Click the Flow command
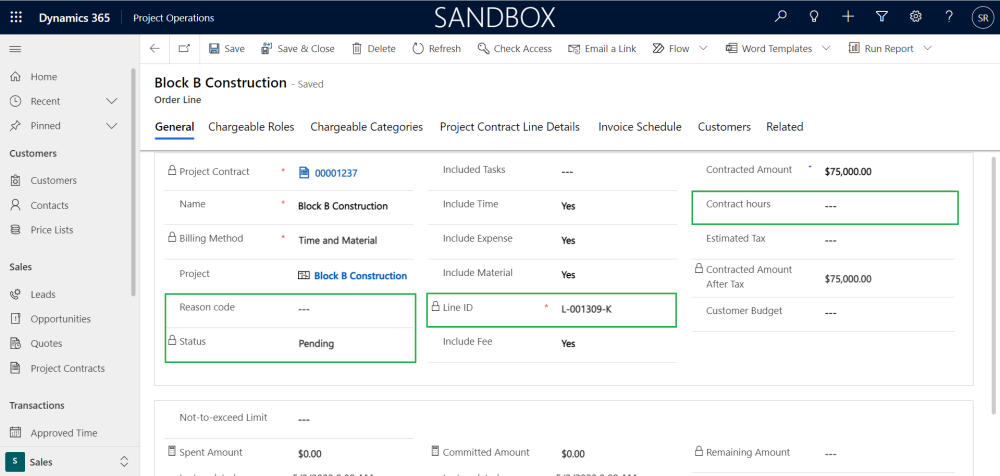Viewport: 1000px width, 476px height. 672,48
